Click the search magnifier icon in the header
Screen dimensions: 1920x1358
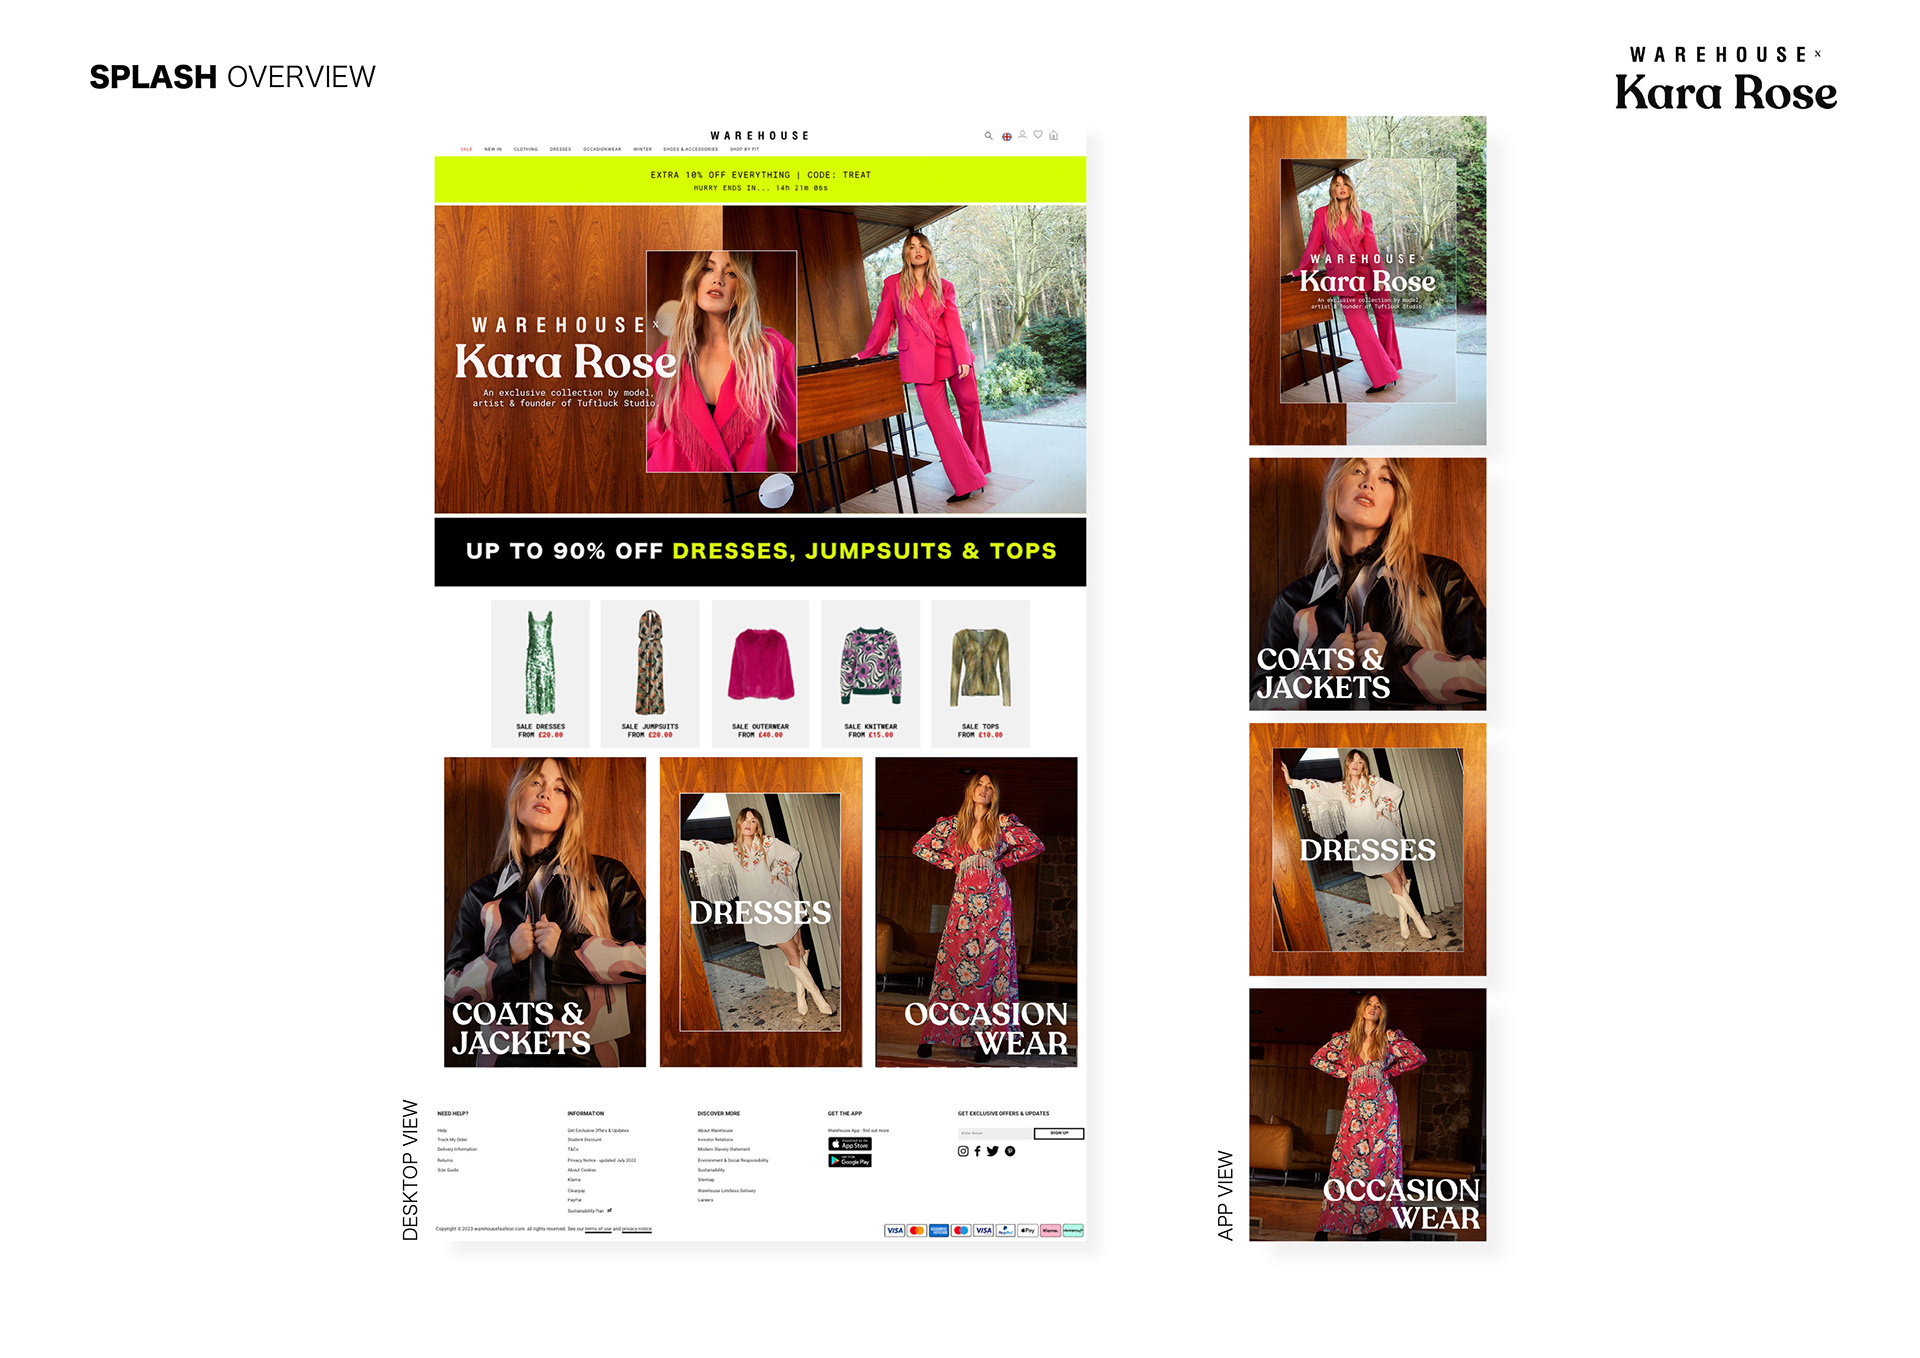pyautogui.click(x=988, y=135)
